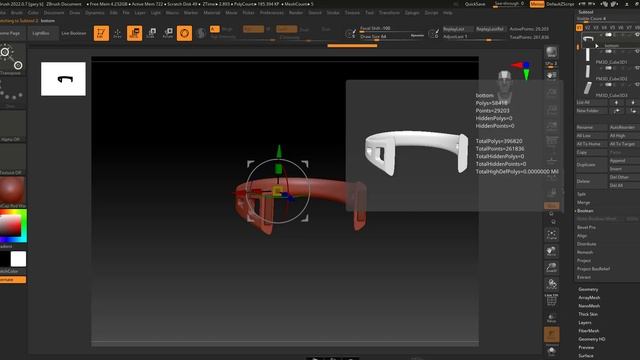Click the Duplicate subtool button
The height and width of the screenshot is (360, 640).
[x=591, y=164]
